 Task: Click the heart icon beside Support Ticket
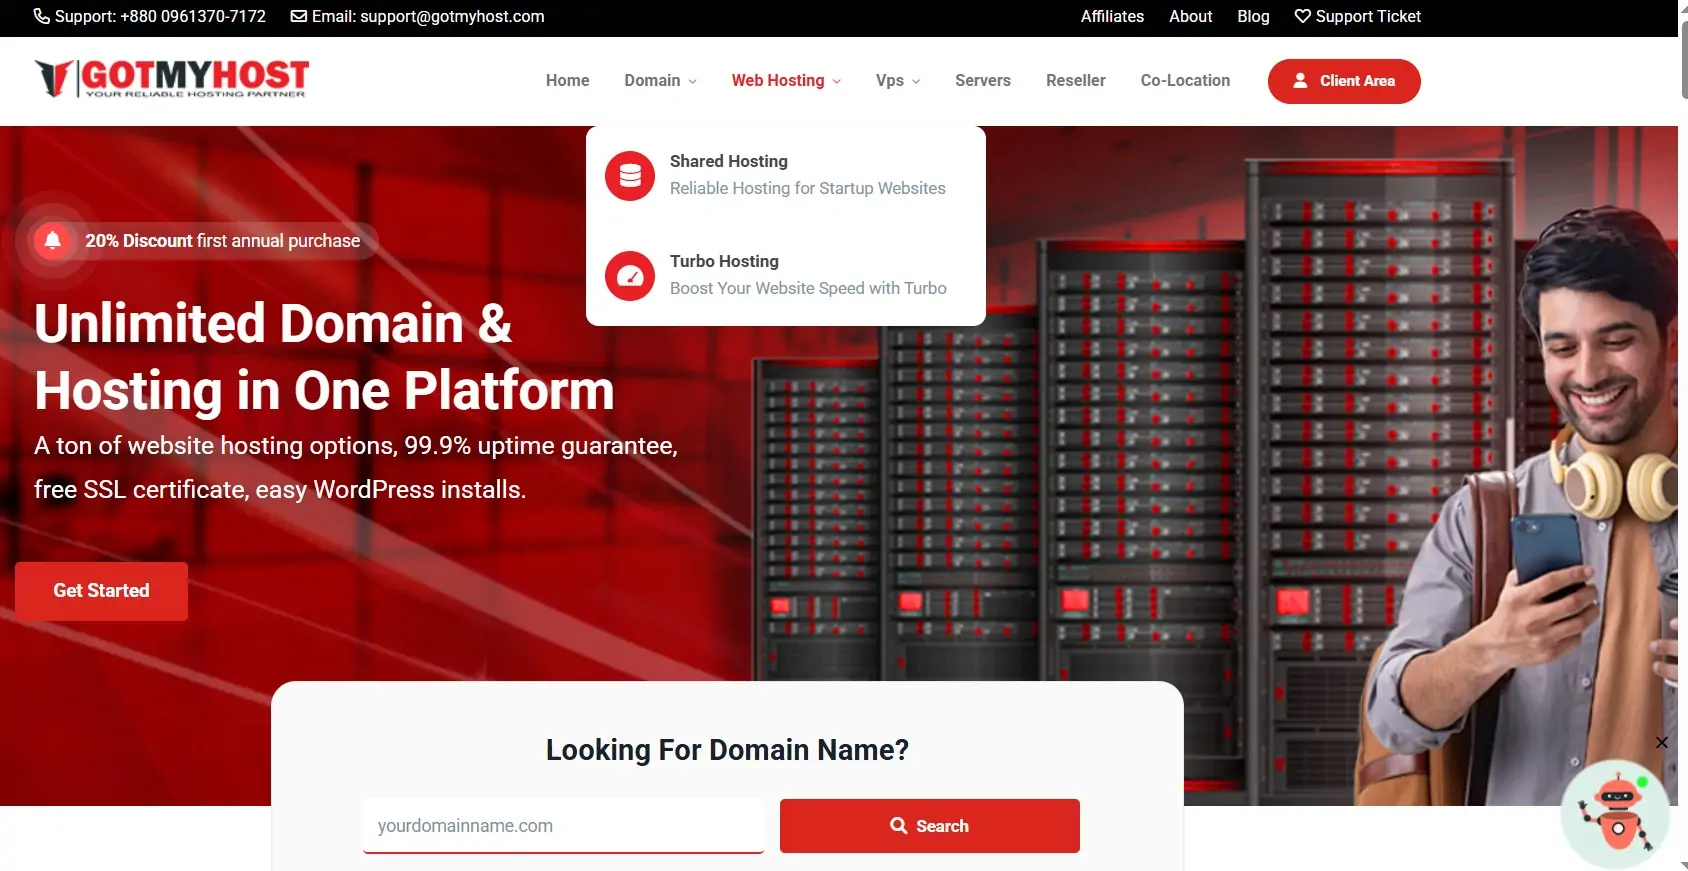pos(1302,16)
